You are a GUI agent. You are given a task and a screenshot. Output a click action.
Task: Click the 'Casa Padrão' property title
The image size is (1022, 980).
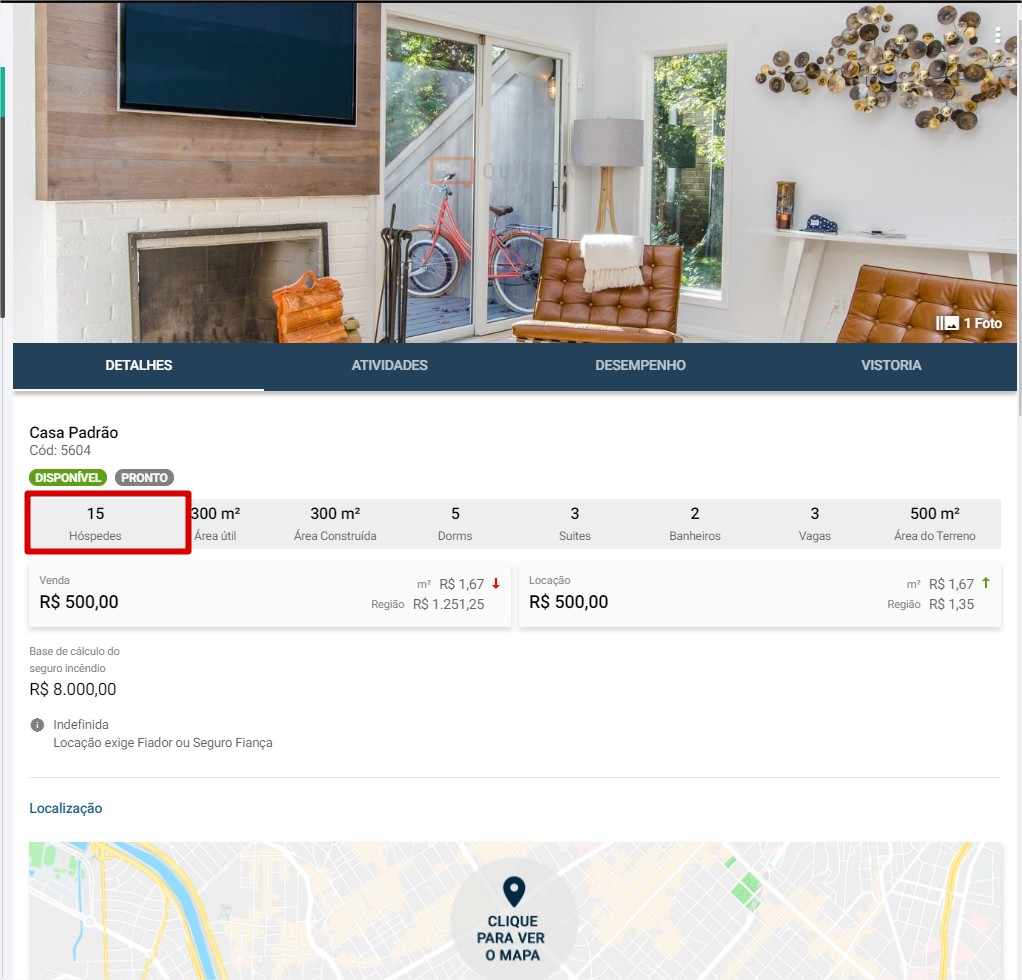point(74,433)
